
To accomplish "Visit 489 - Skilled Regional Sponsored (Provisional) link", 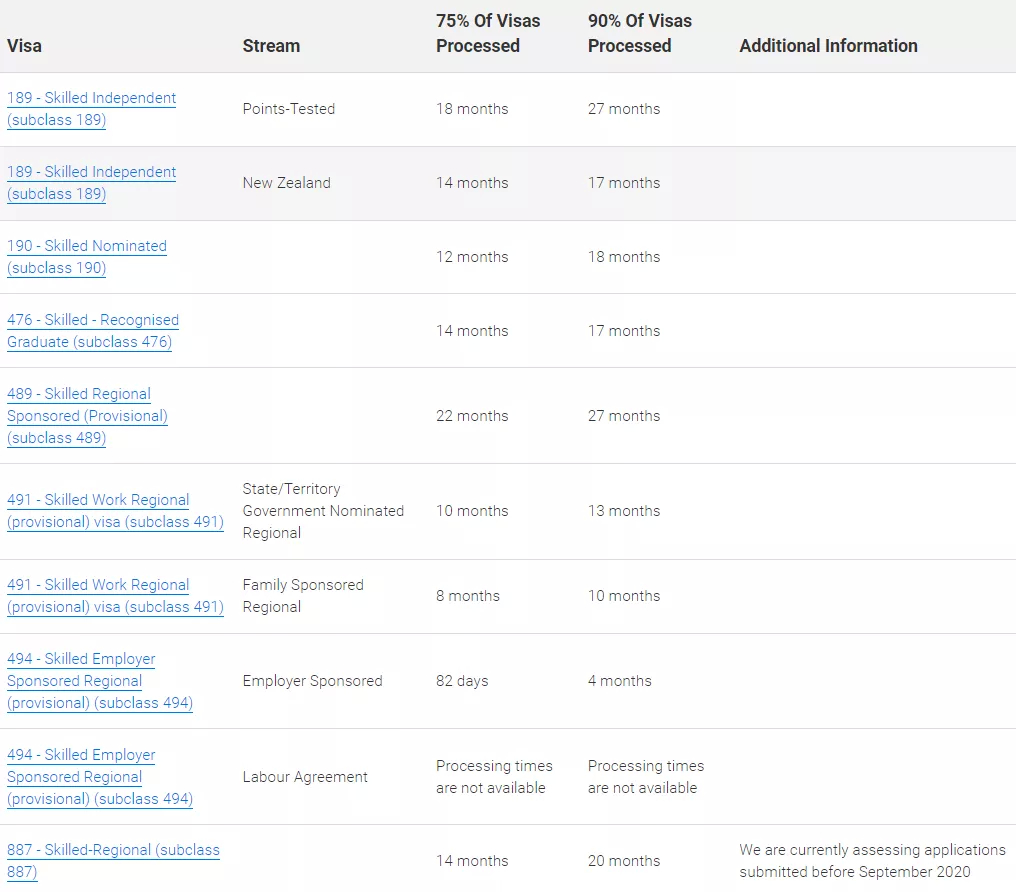I will [87, 416].
